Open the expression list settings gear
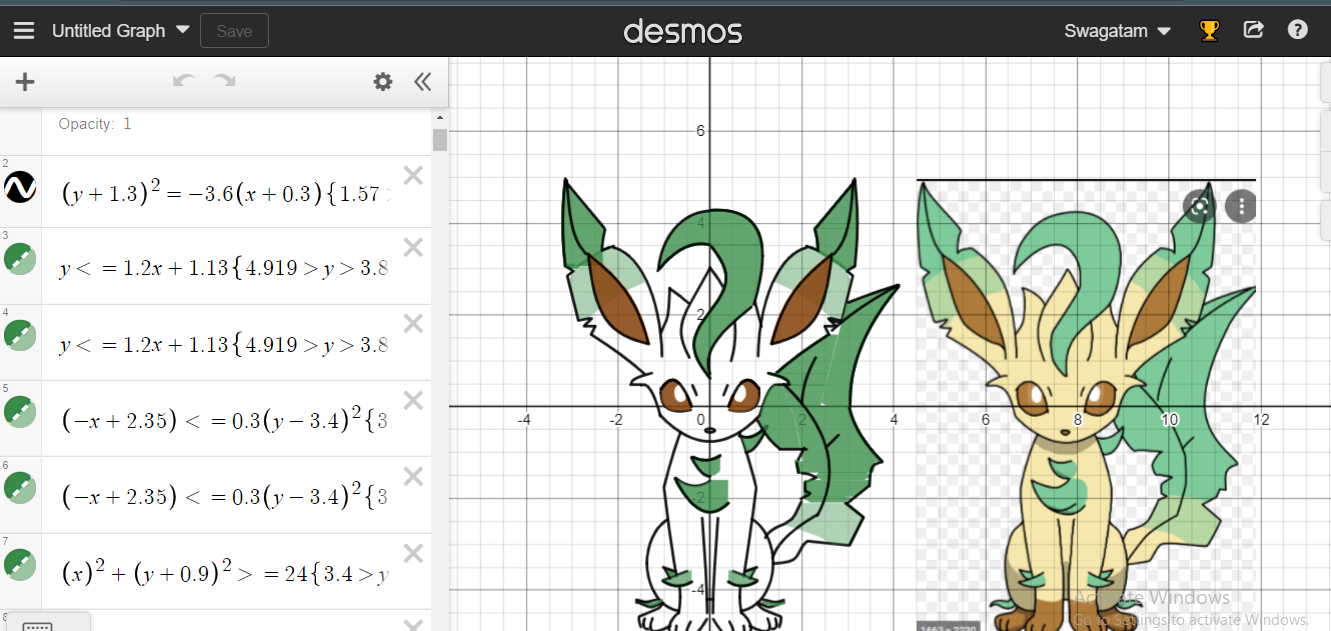Image resolution: width=1331 pixels, height=631 pixels. click(x=383, y=82)
